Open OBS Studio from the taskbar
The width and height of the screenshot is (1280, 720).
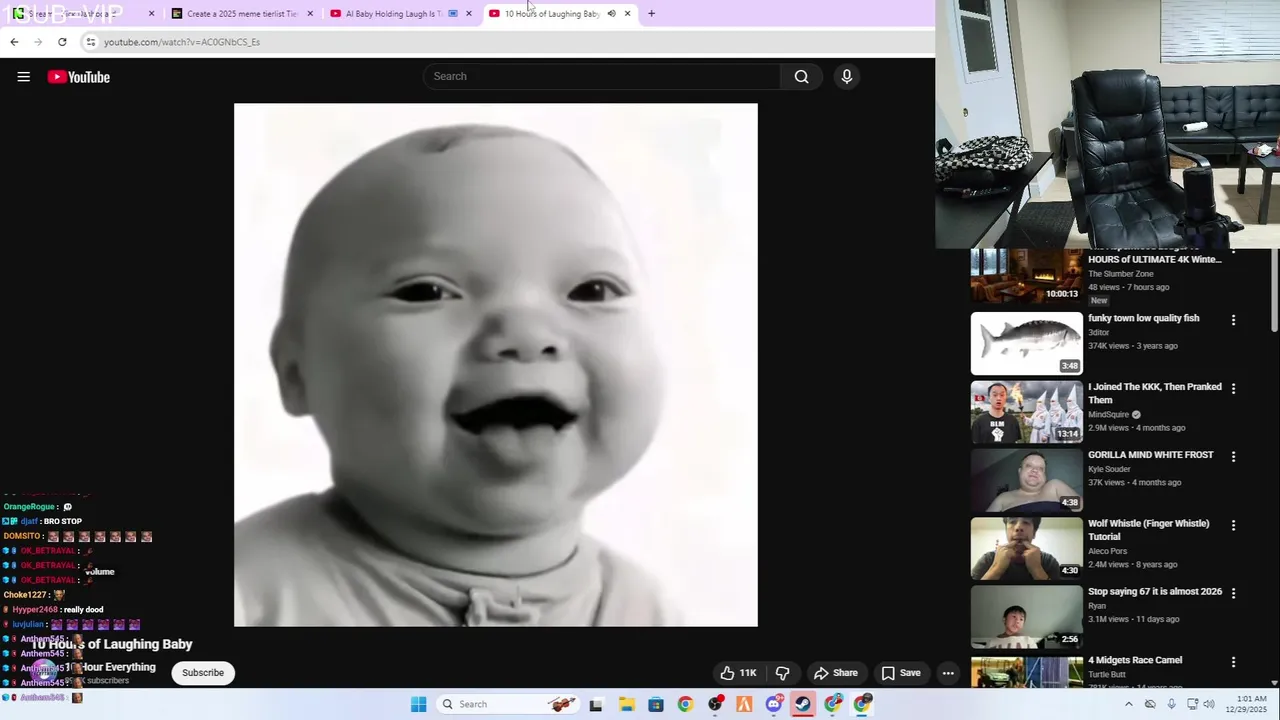[715, 705]
